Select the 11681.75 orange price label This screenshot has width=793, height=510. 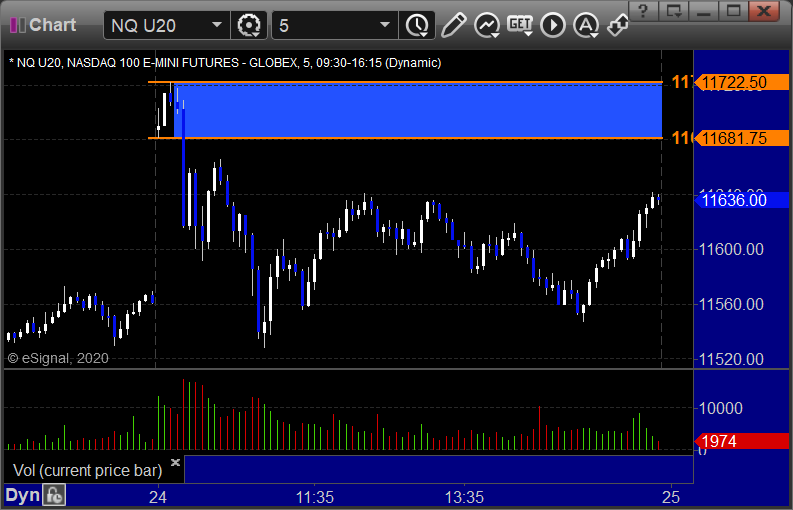click(741, 138)
